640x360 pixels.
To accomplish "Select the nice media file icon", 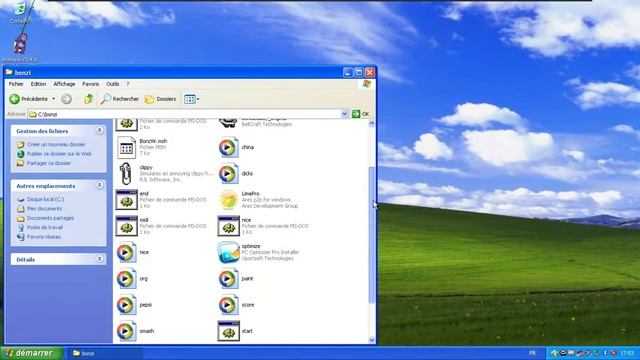I will [x=126, y=252].
